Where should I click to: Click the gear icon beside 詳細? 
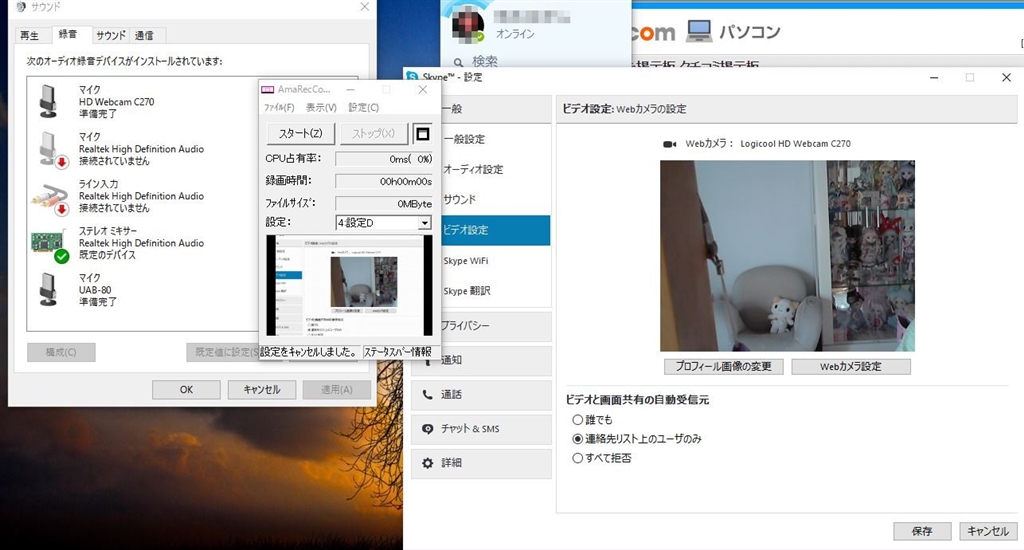427,463
